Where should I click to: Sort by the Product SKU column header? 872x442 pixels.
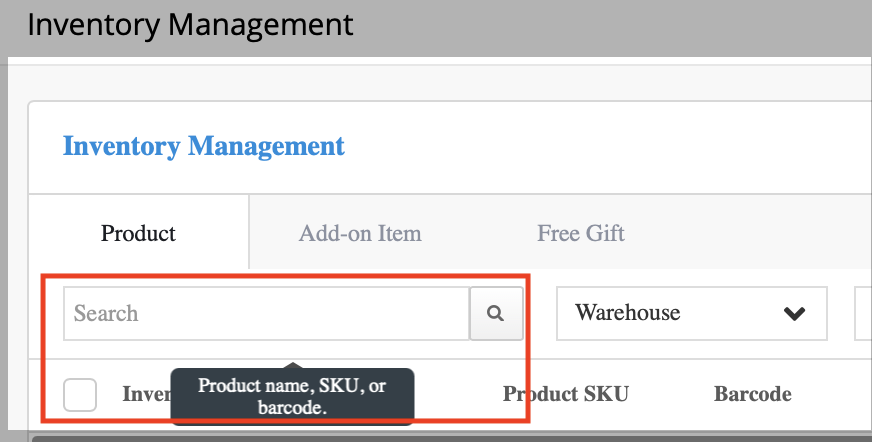tap(566, 394)
